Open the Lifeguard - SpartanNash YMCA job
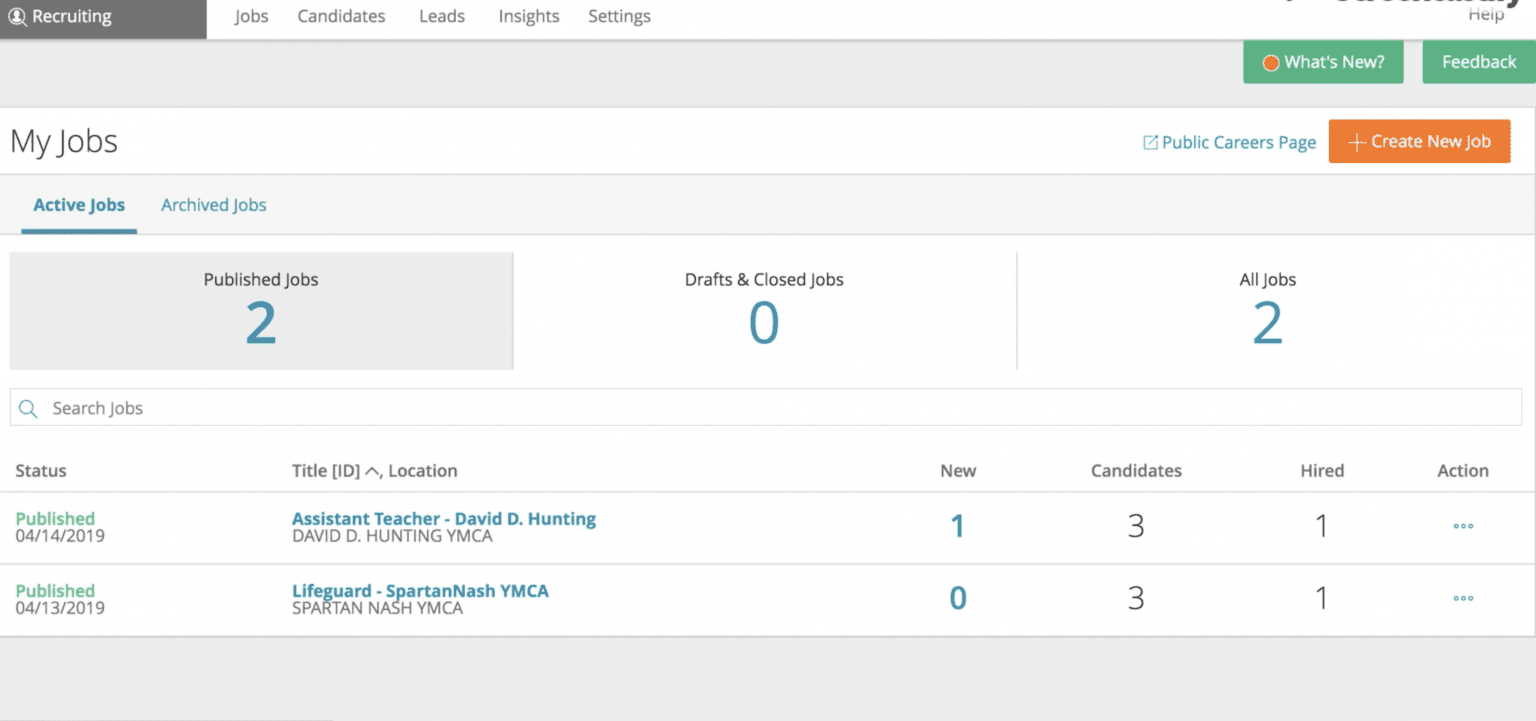This screenshot has width=1536, height=721. [420, 590]
